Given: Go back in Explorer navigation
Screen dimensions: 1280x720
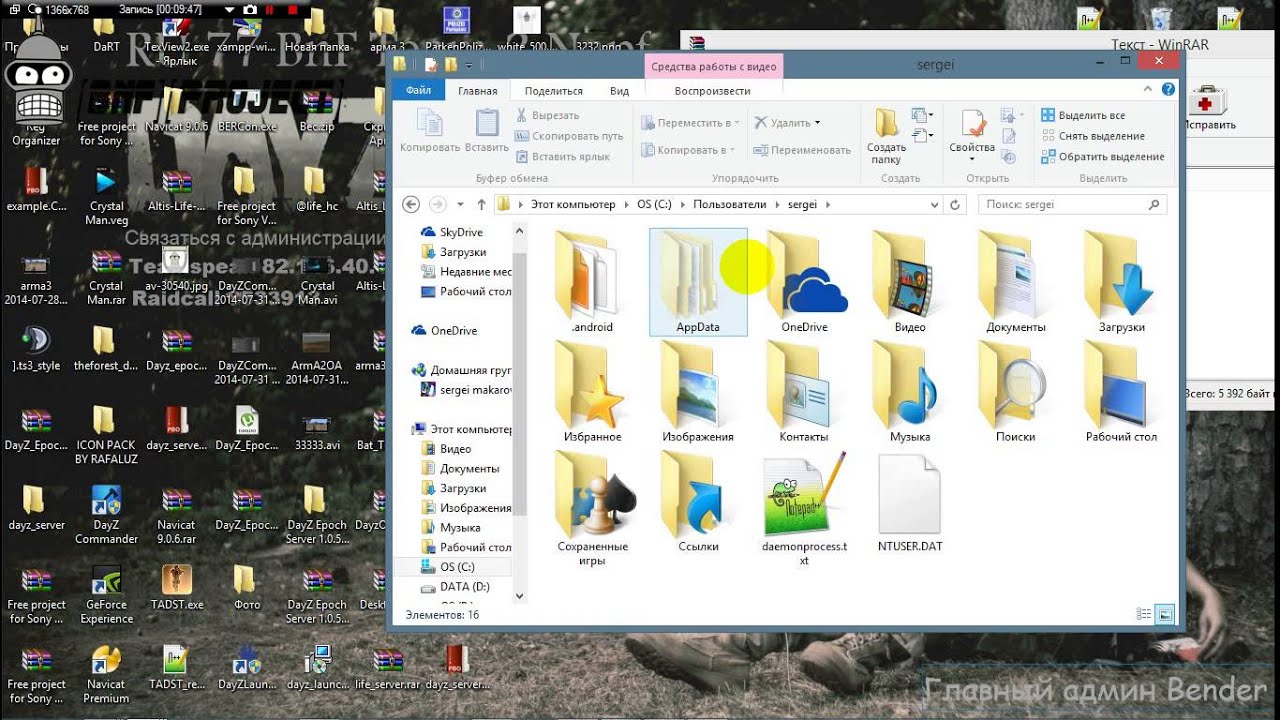Looking at the screenshot, I should click(x=410, y=204).
